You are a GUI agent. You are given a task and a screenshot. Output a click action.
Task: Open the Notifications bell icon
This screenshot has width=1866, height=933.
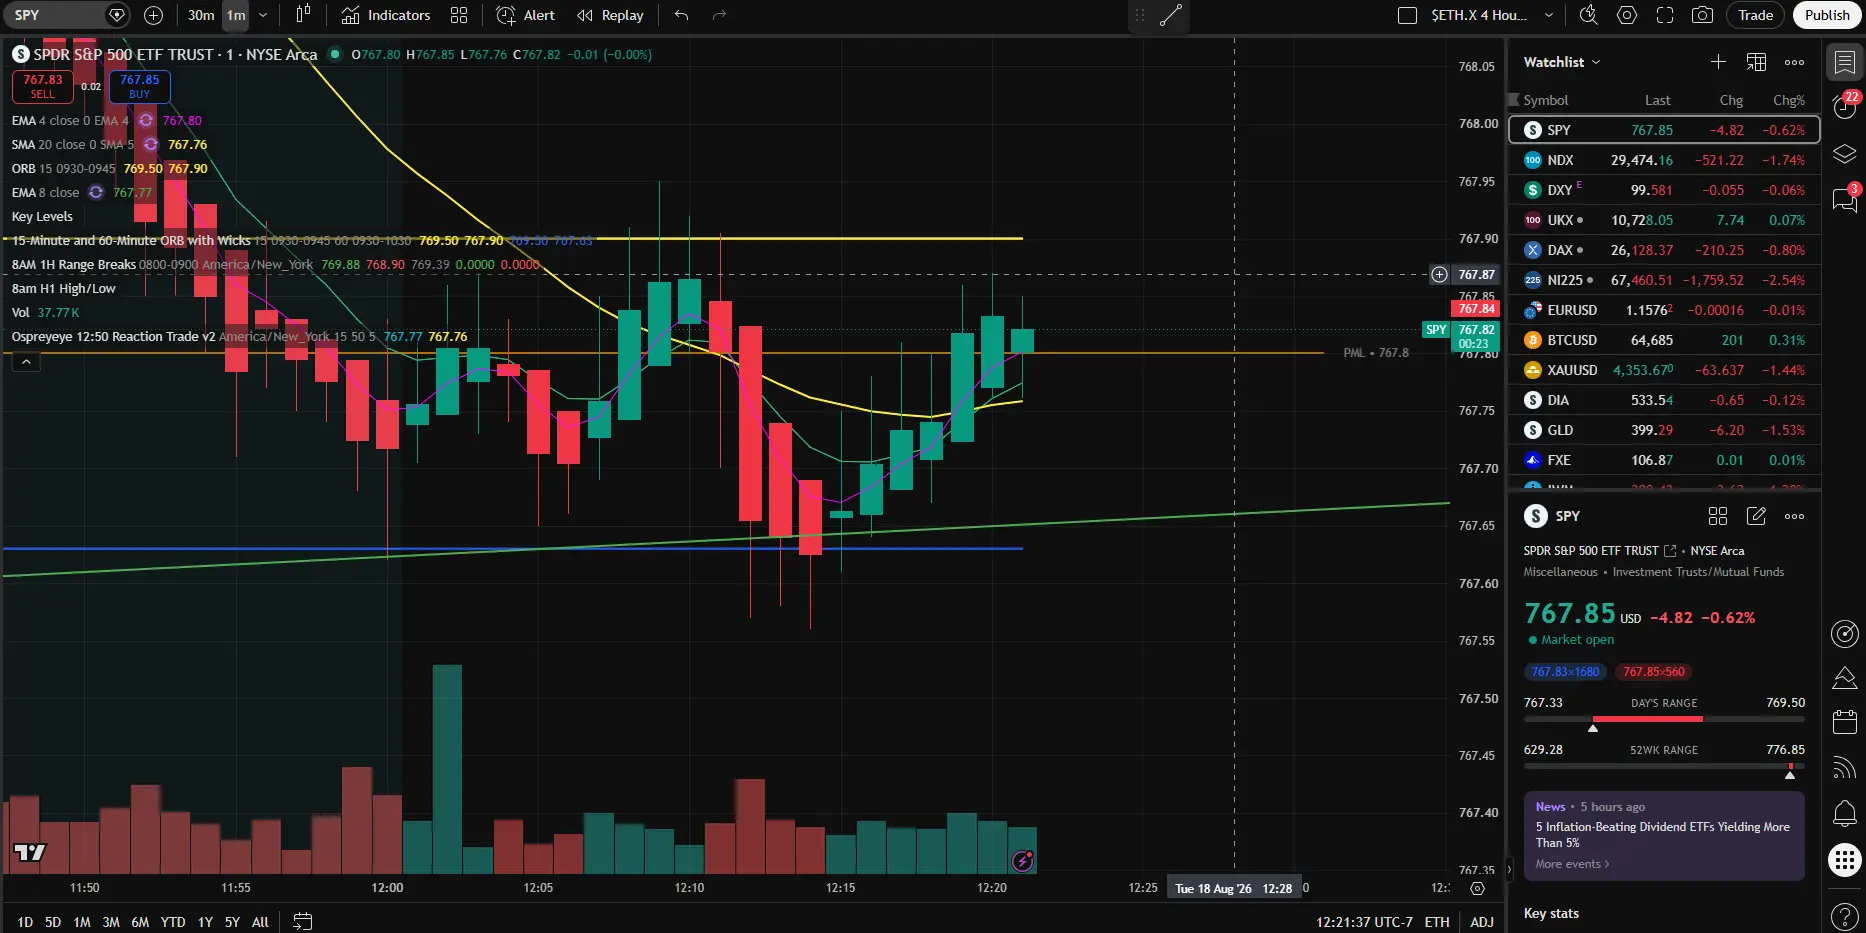(1845, 814)
